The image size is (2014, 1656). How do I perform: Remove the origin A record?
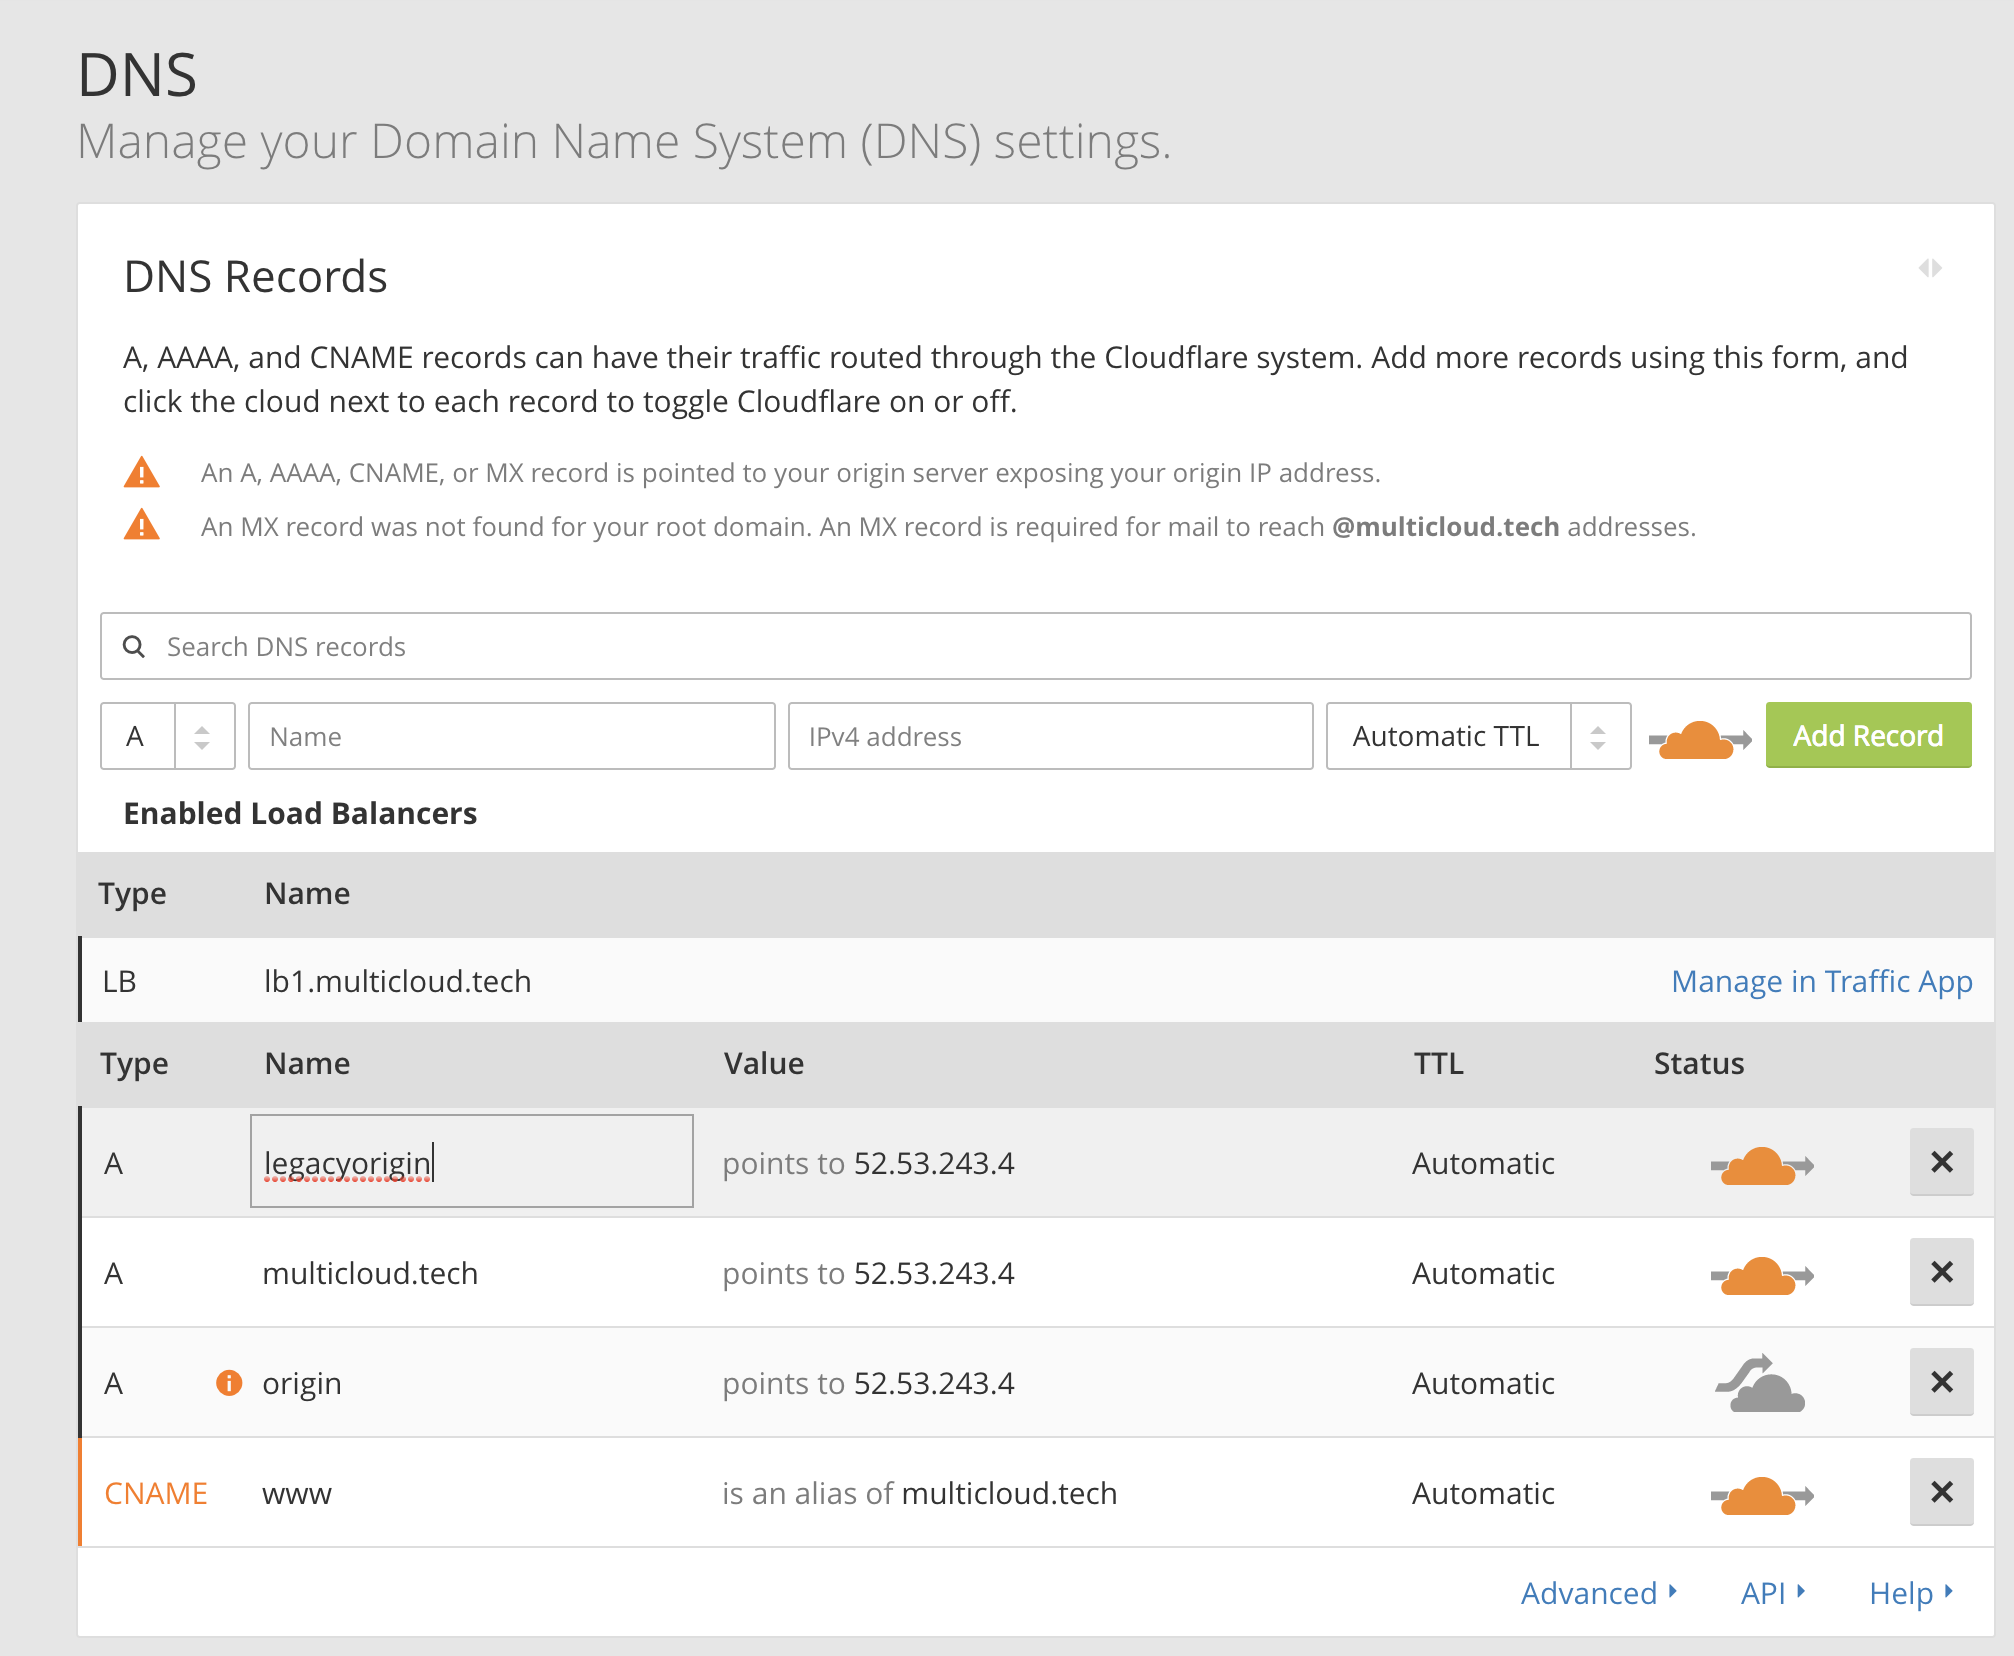pyautogui.click(x=1941, y=1382)
